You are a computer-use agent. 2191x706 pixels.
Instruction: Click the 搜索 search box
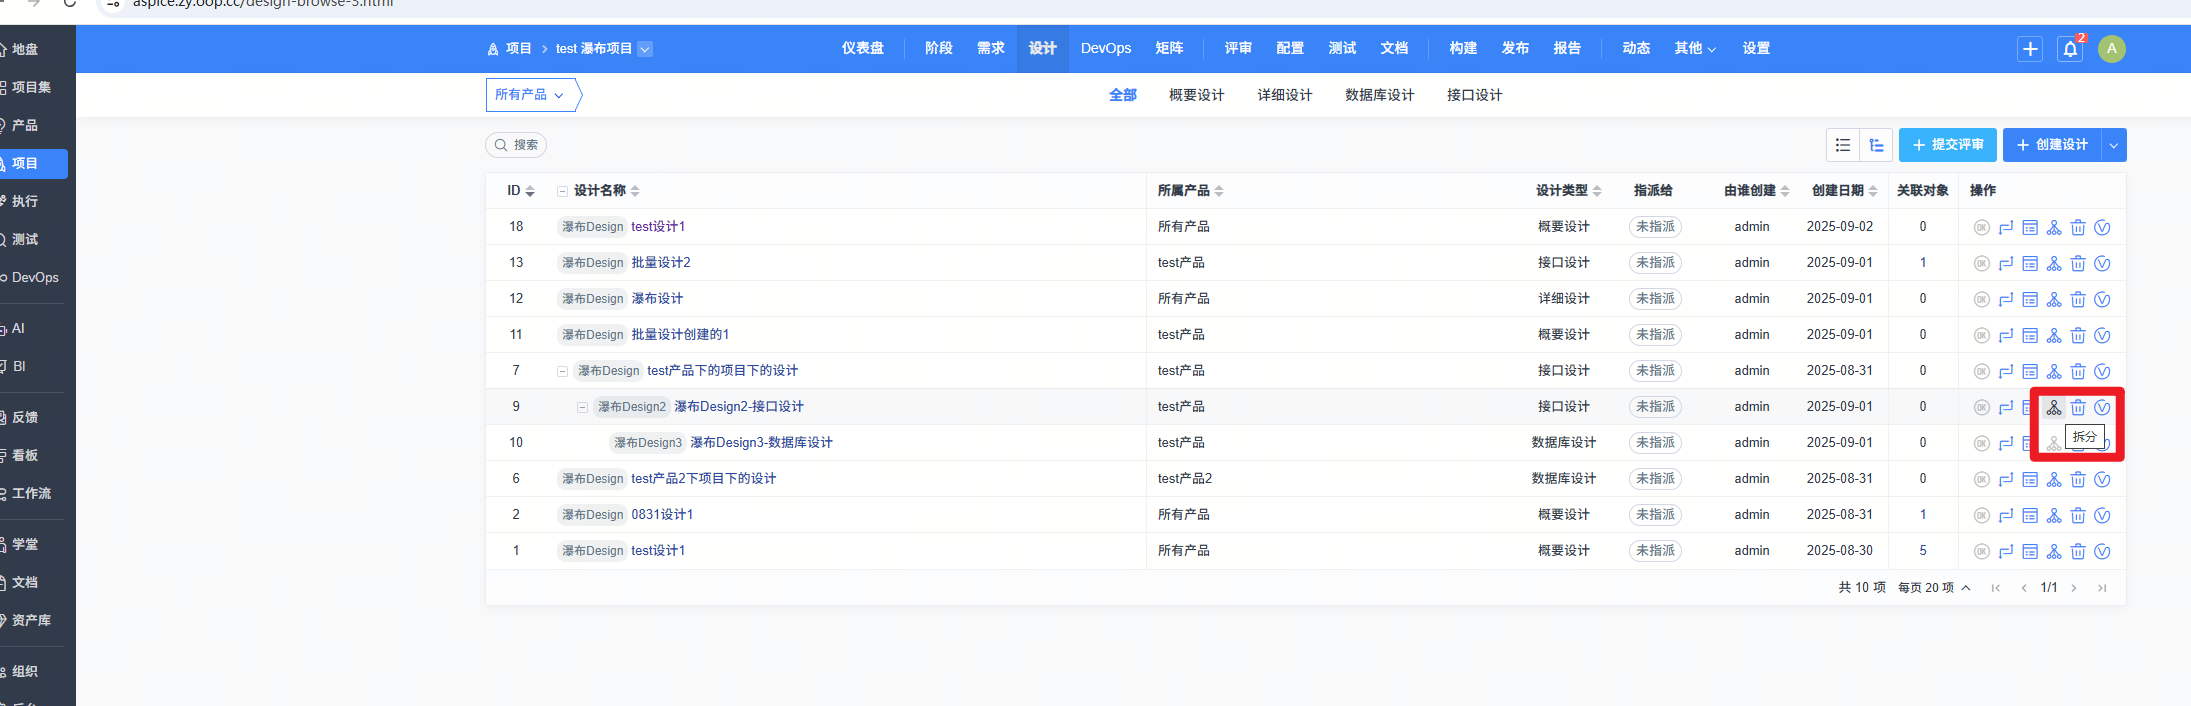[516, 145]
